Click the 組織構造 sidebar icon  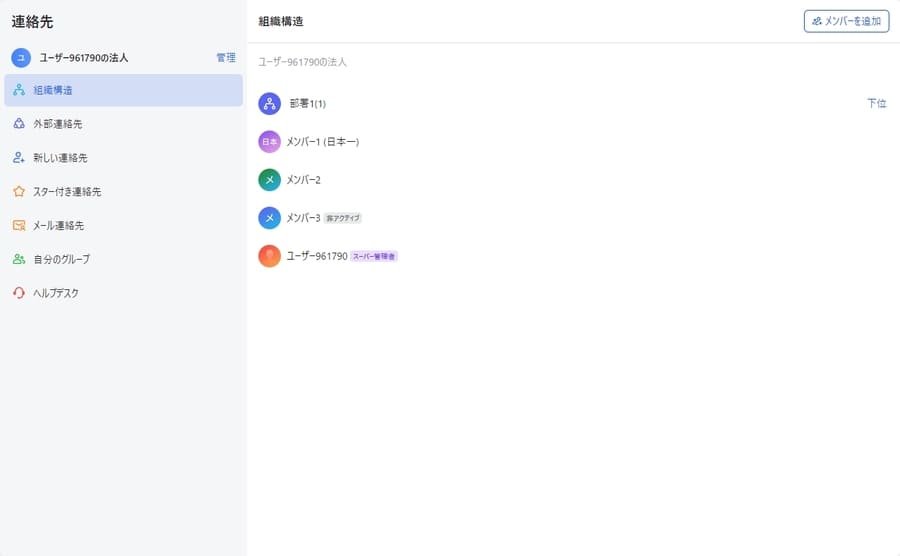19,90
